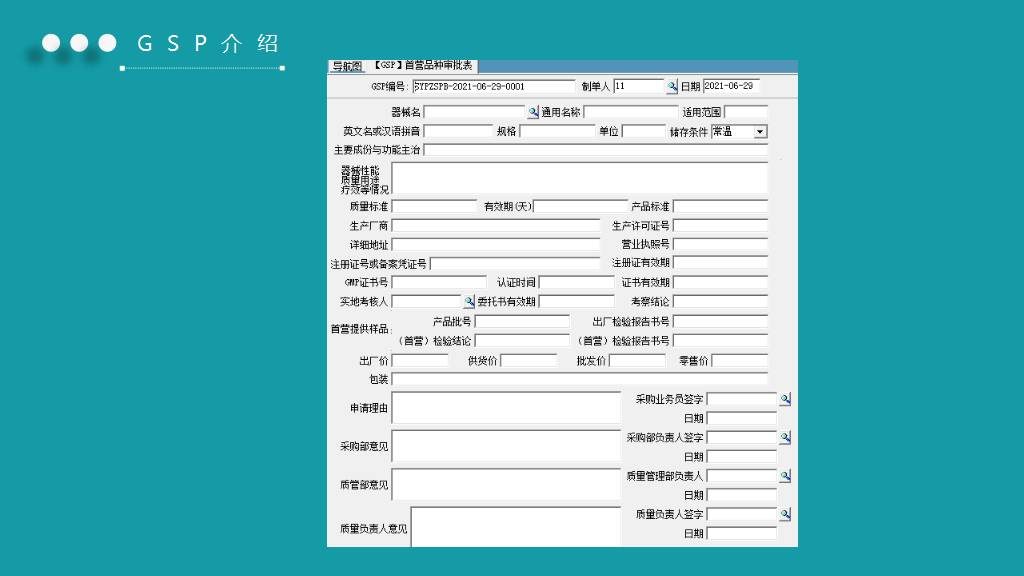Screen dimensions: 1024x576
Task: Click the 质量负责人签字 input field
Action: 742,515
